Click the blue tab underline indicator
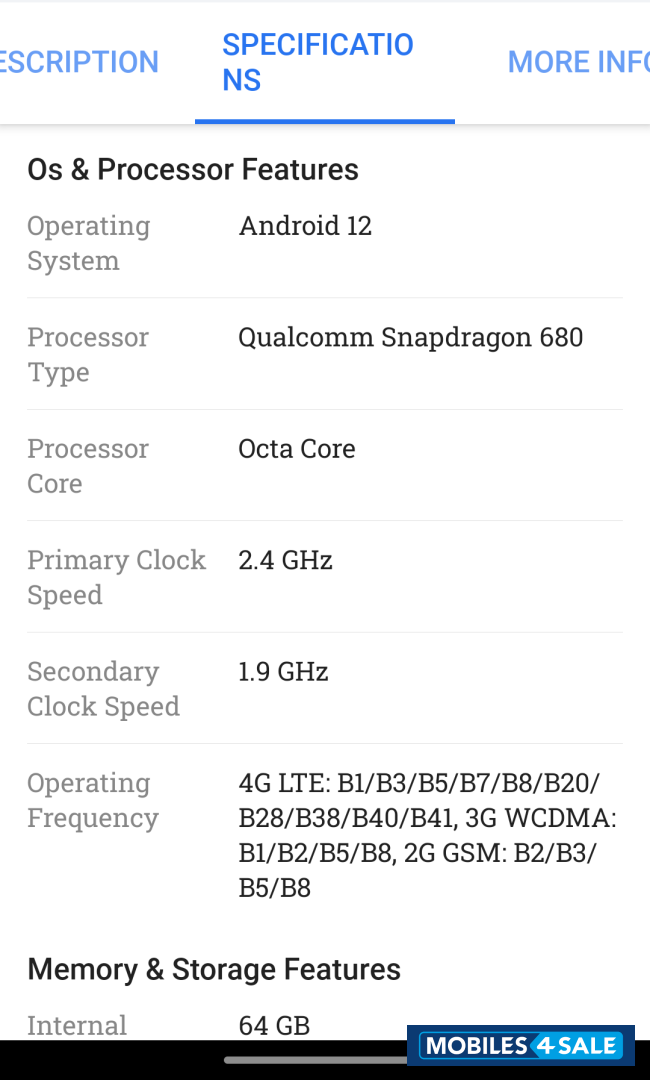 point(324,120)
